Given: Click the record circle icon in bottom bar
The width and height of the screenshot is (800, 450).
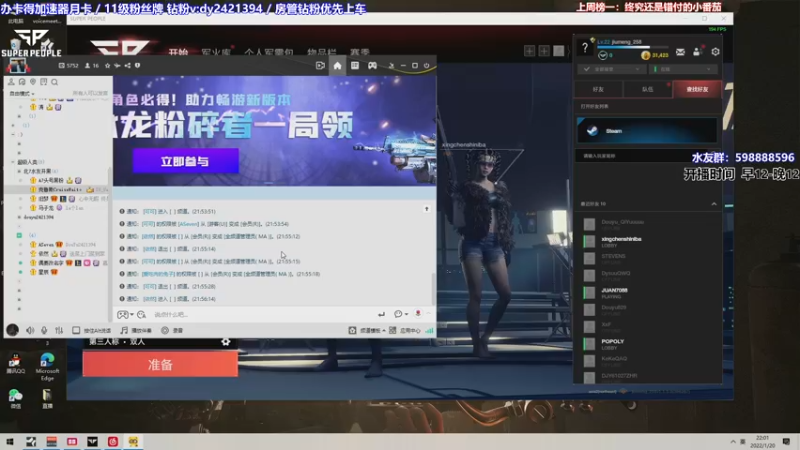Looking at the screenshot, I should 165,331.
